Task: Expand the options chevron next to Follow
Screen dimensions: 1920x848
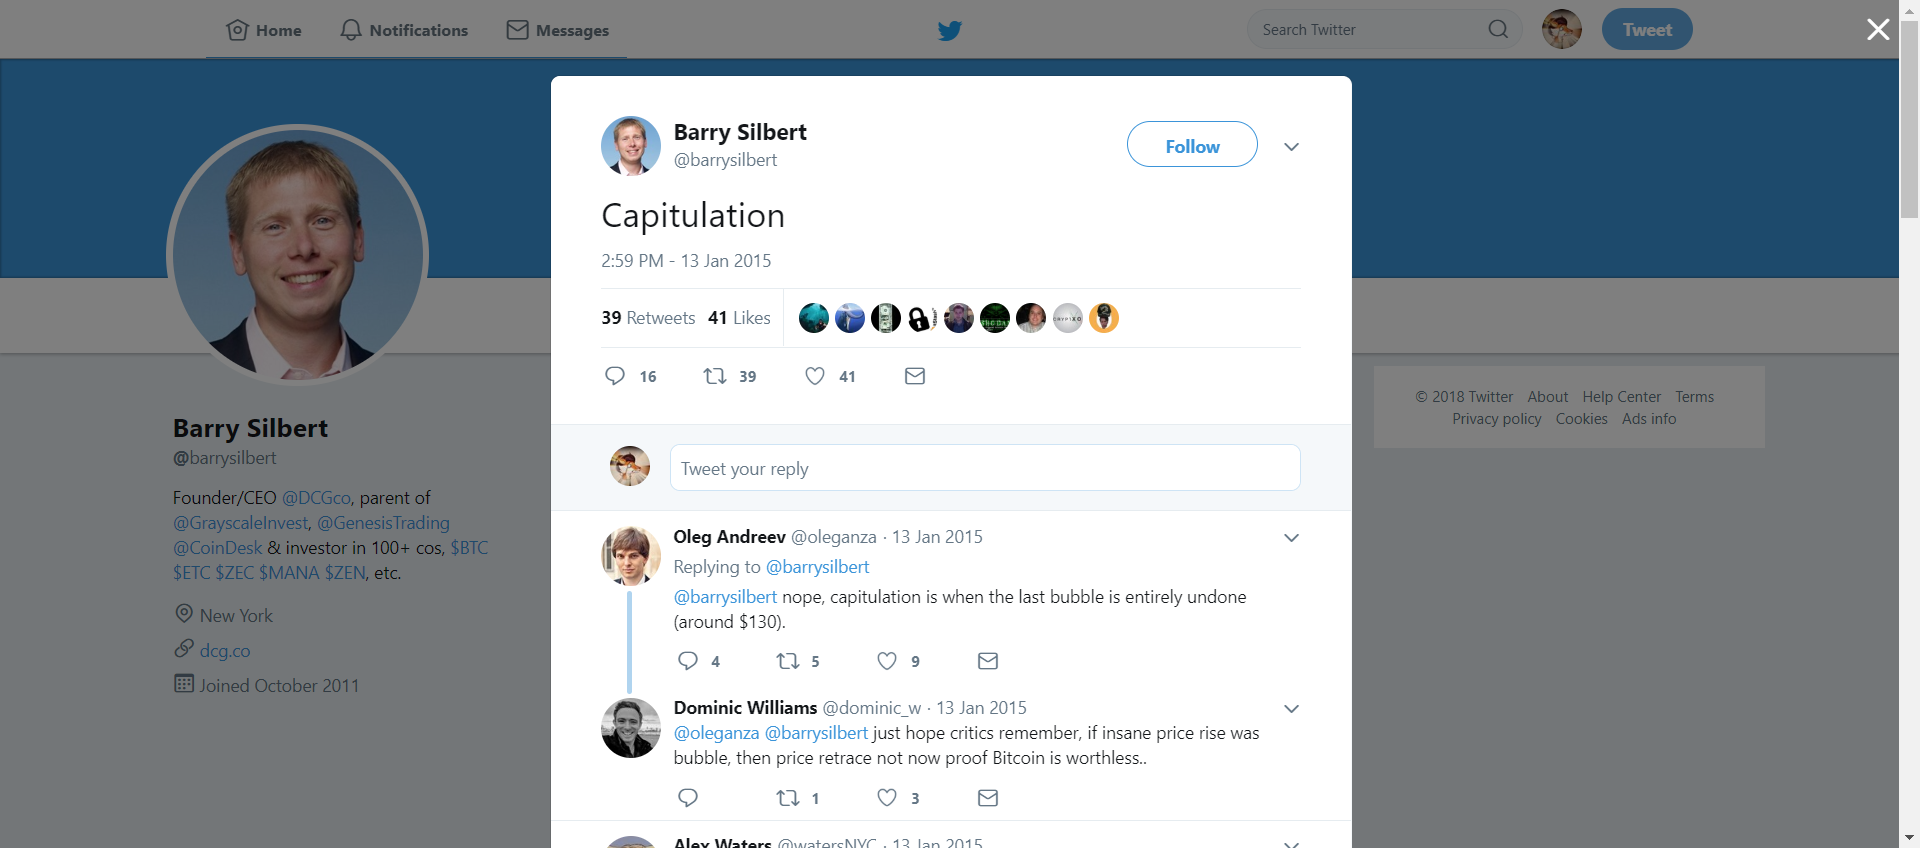Action: [1292, 147]
